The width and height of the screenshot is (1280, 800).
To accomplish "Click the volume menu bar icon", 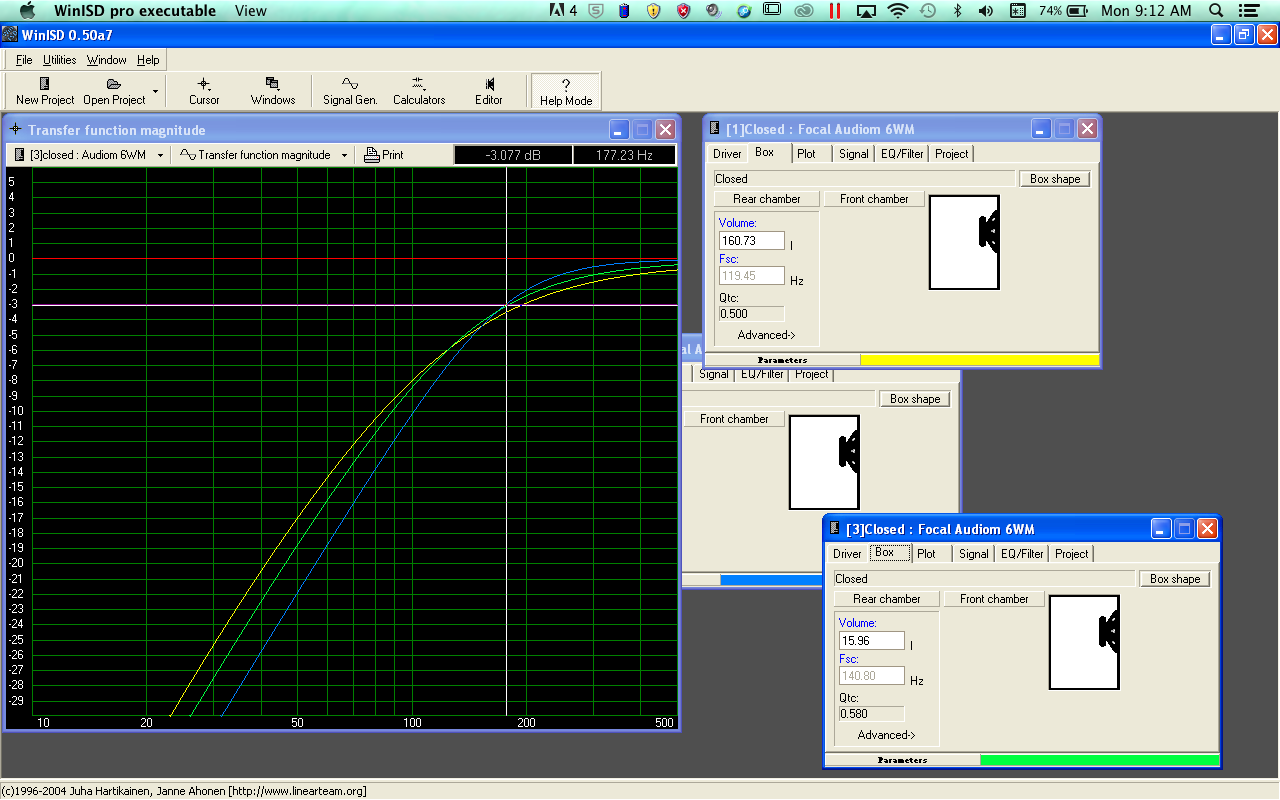I will 985,11.
